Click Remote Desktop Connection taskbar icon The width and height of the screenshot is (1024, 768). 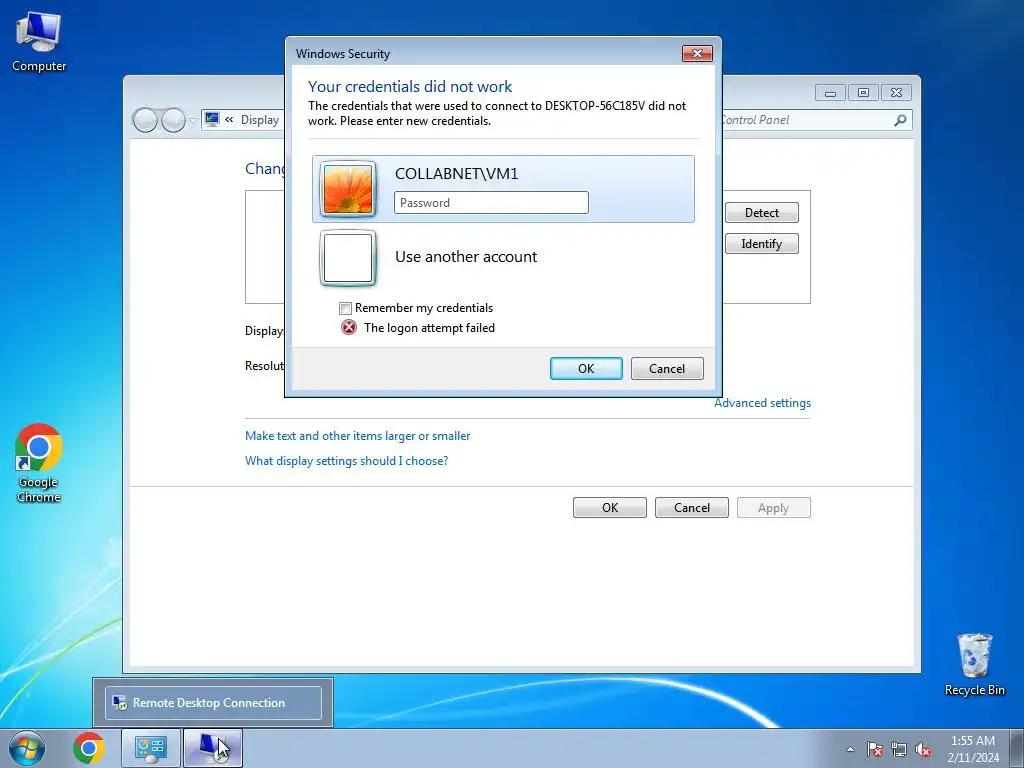click(213, 748)
